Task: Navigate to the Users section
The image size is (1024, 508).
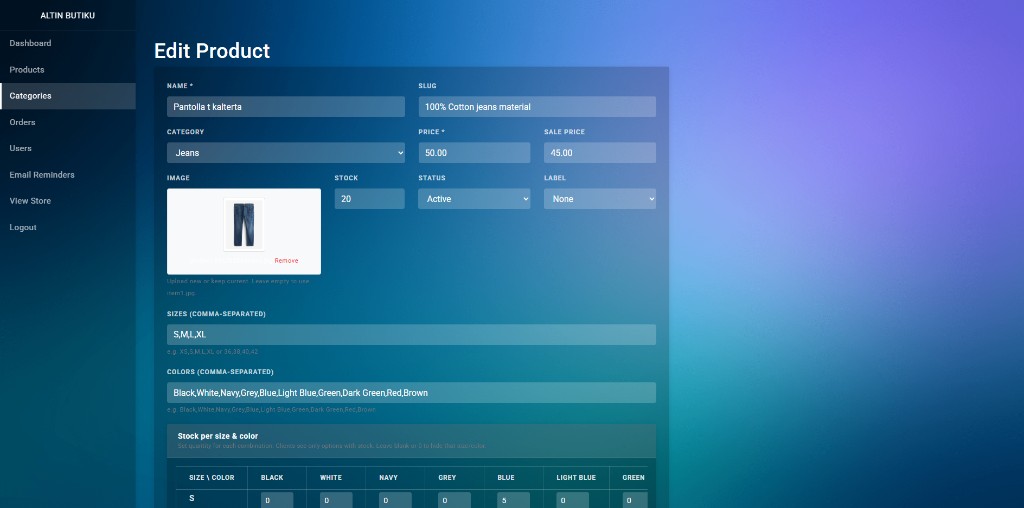Action: (21, 148)
